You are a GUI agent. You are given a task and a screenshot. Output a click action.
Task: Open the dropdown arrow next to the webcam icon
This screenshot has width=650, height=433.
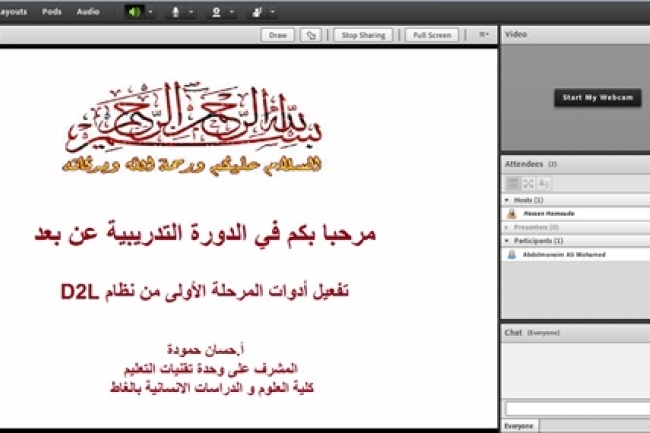(232, 12)
